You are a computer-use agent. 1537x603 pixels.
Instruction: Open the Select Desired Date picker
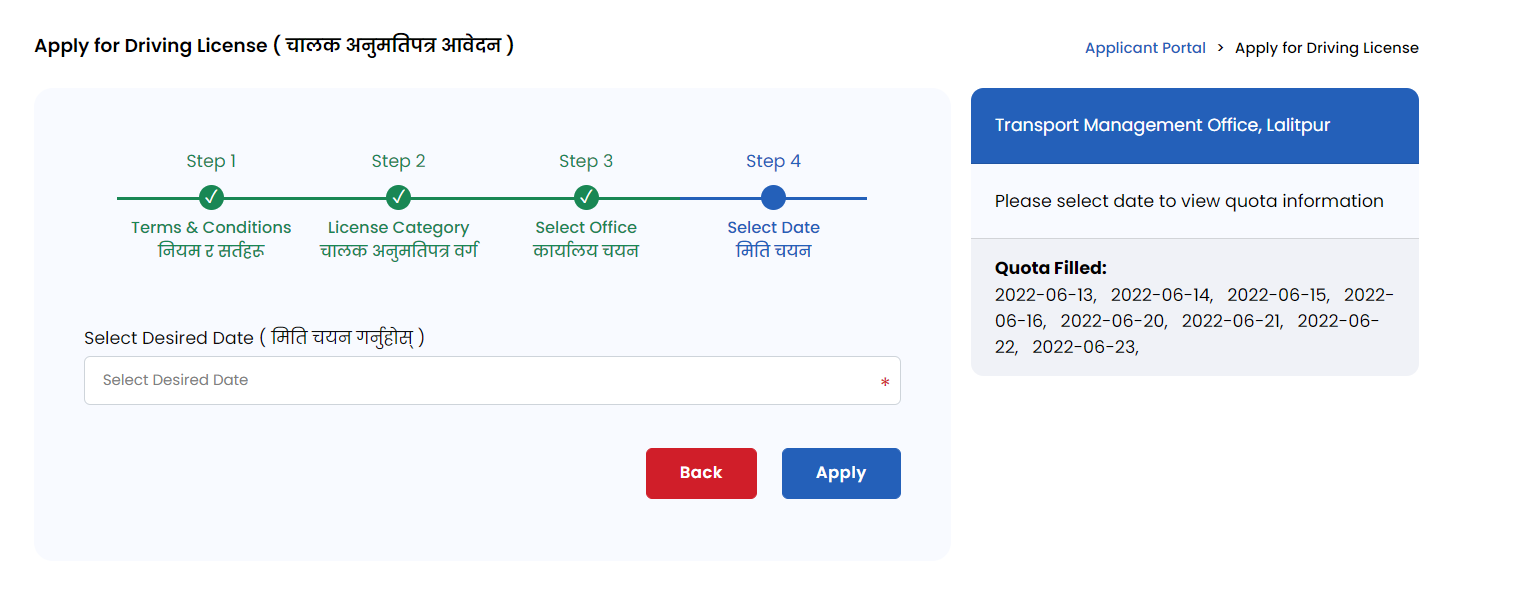click(x=492, y=380)
